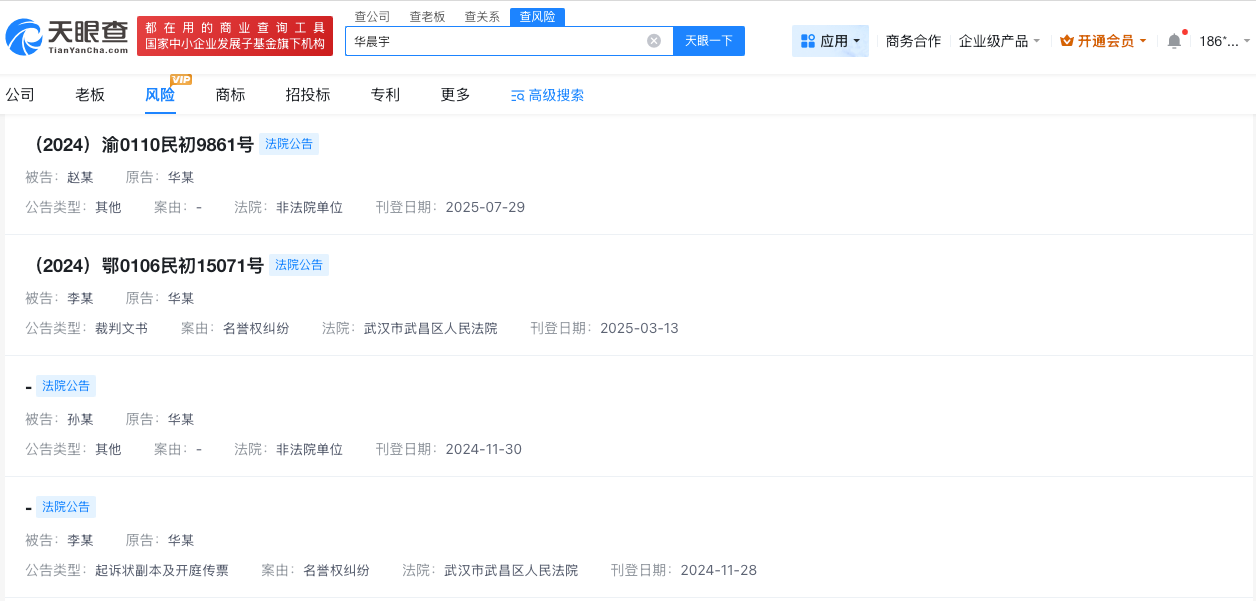Screen dimensions: 1256x601
Task: Select the 招投标 results tab
Action: click(308, 95)
